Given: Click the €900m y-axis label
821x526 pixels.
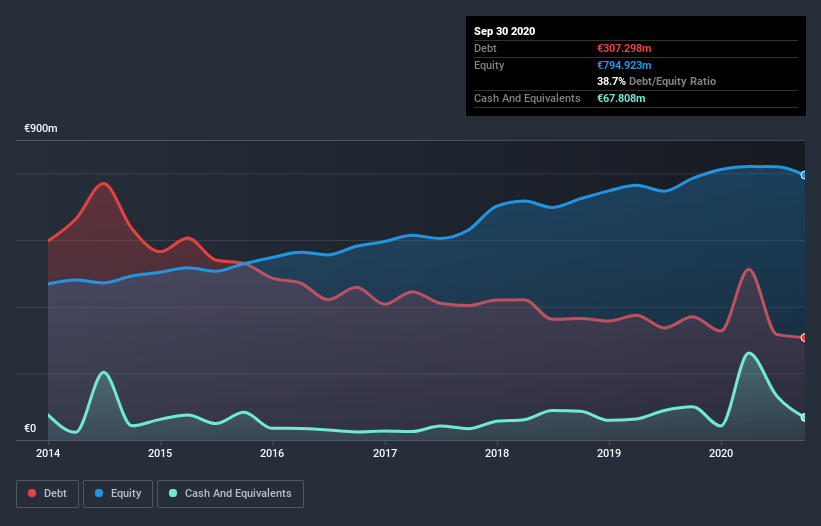Looking at the screenshot, I should (41, 129).
